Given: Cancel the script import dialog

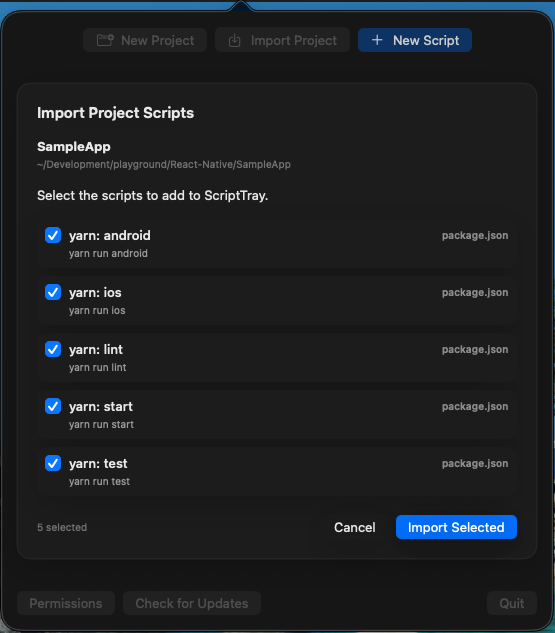Looking at the screenshot, I should click(x=354, y=527).
